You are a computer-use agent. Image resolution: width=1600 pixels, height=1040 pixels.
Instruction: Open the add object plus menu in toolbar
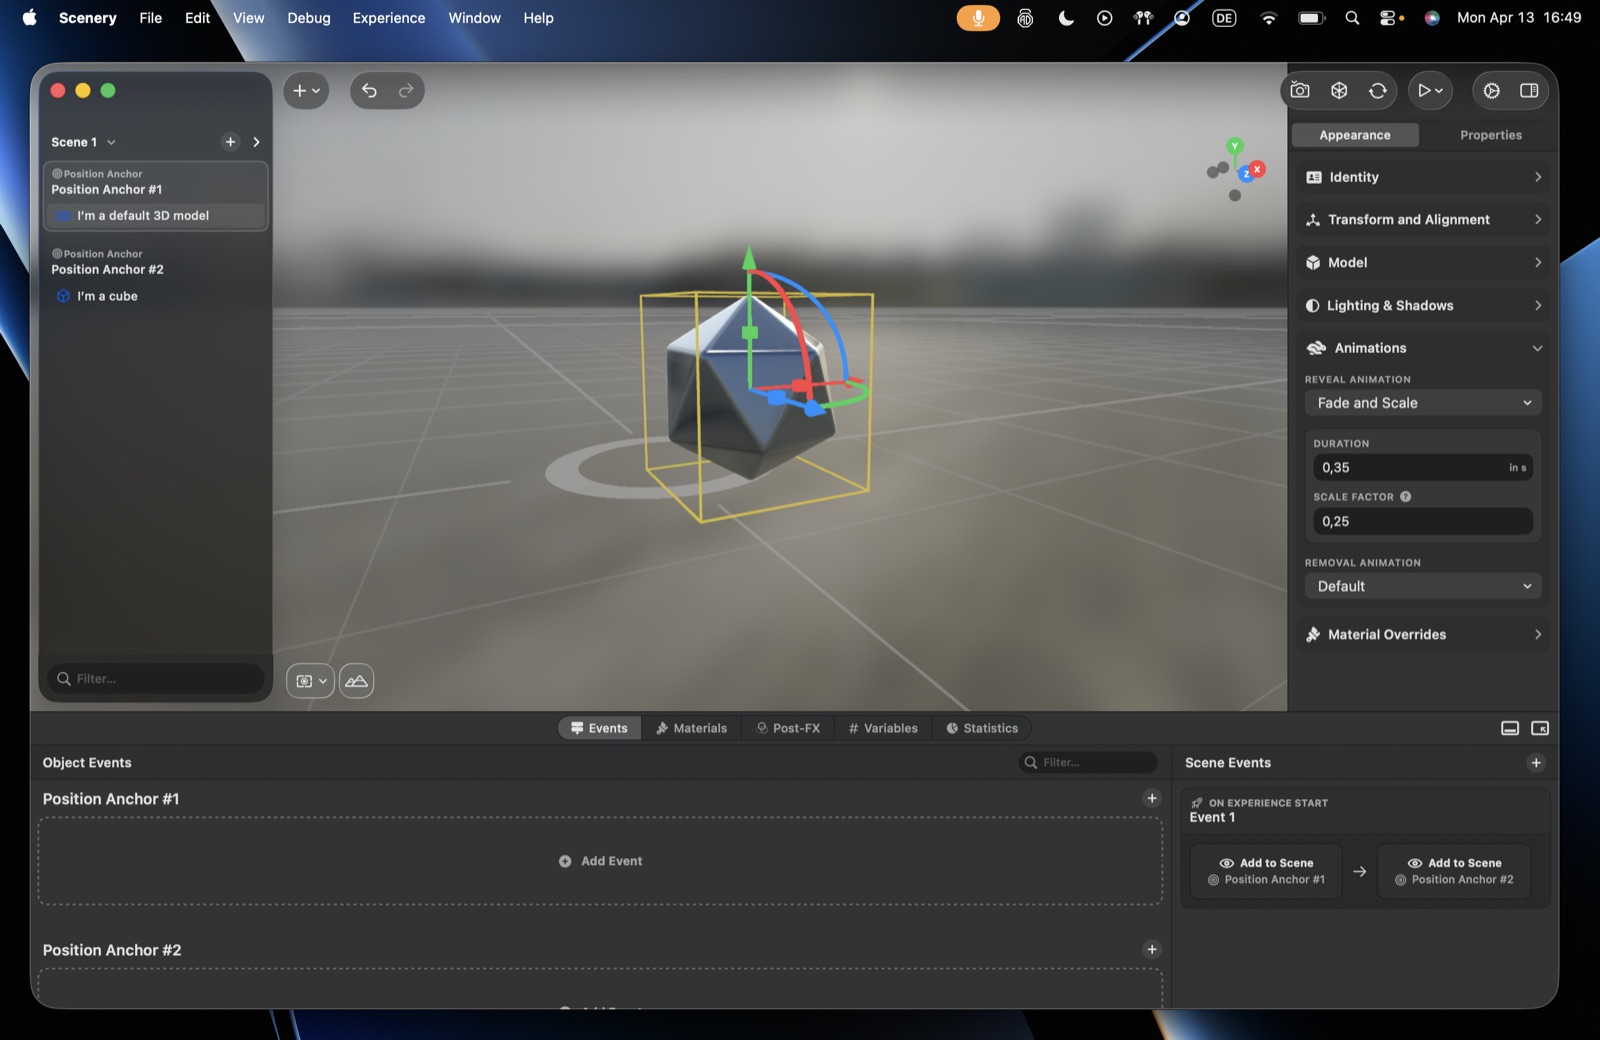(x=306, y=91)
